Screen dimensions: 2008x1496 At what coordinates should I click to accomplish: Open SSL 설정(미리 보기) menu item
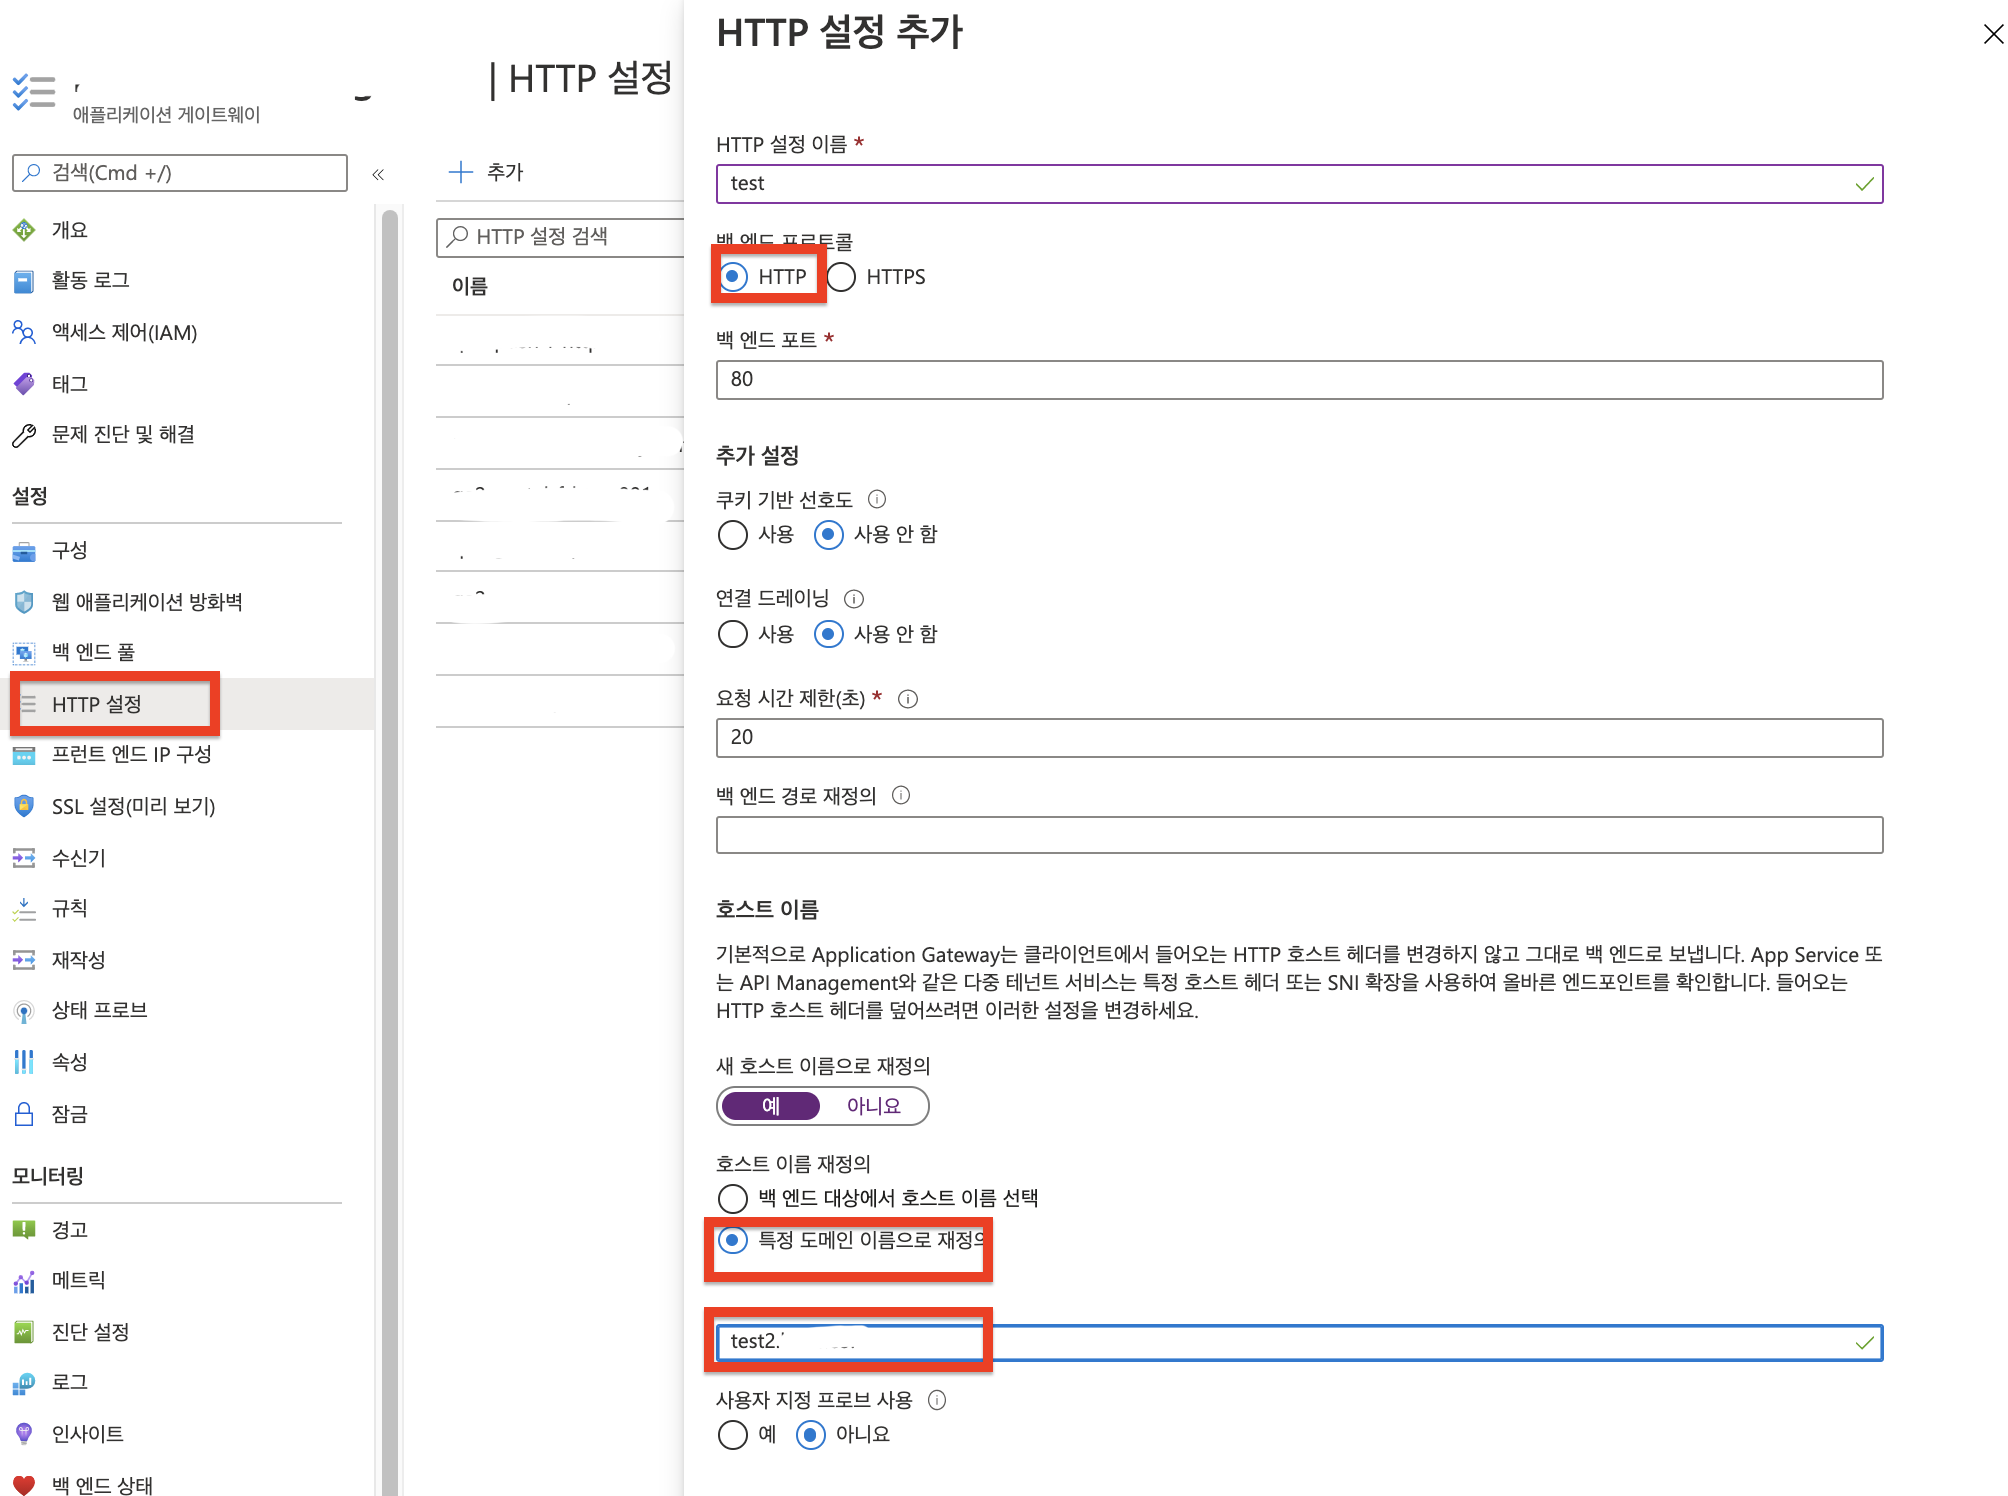[133, 806]
